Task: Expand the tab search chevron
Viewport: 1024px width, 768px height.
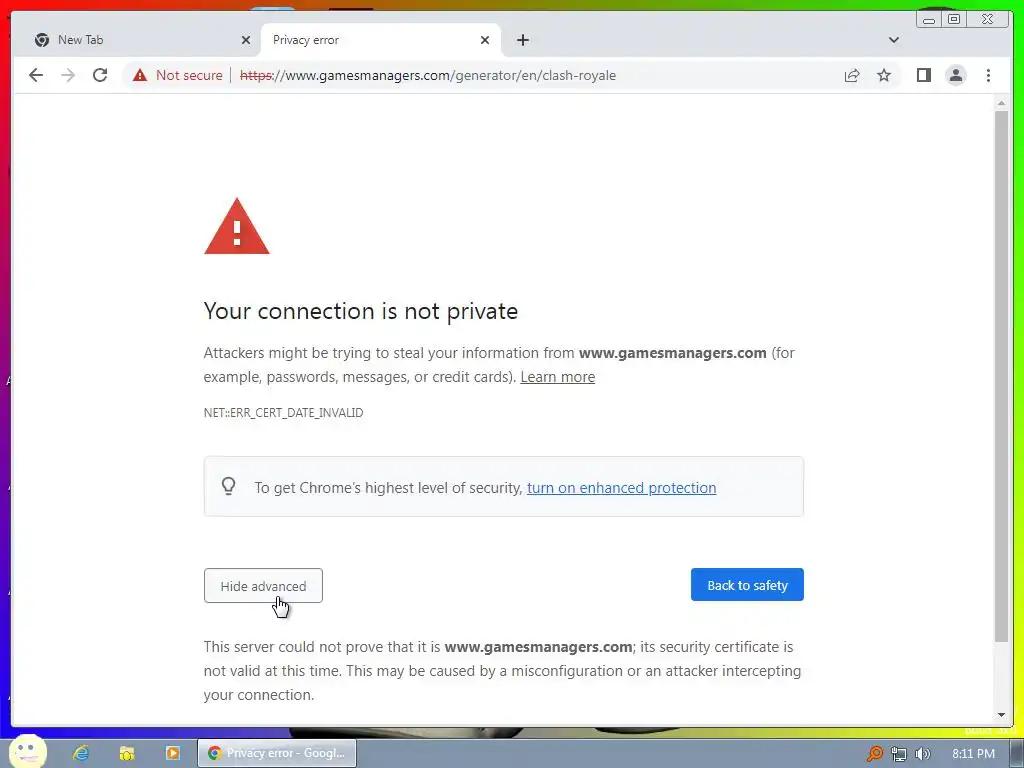Action: click(x=894, y=40)
